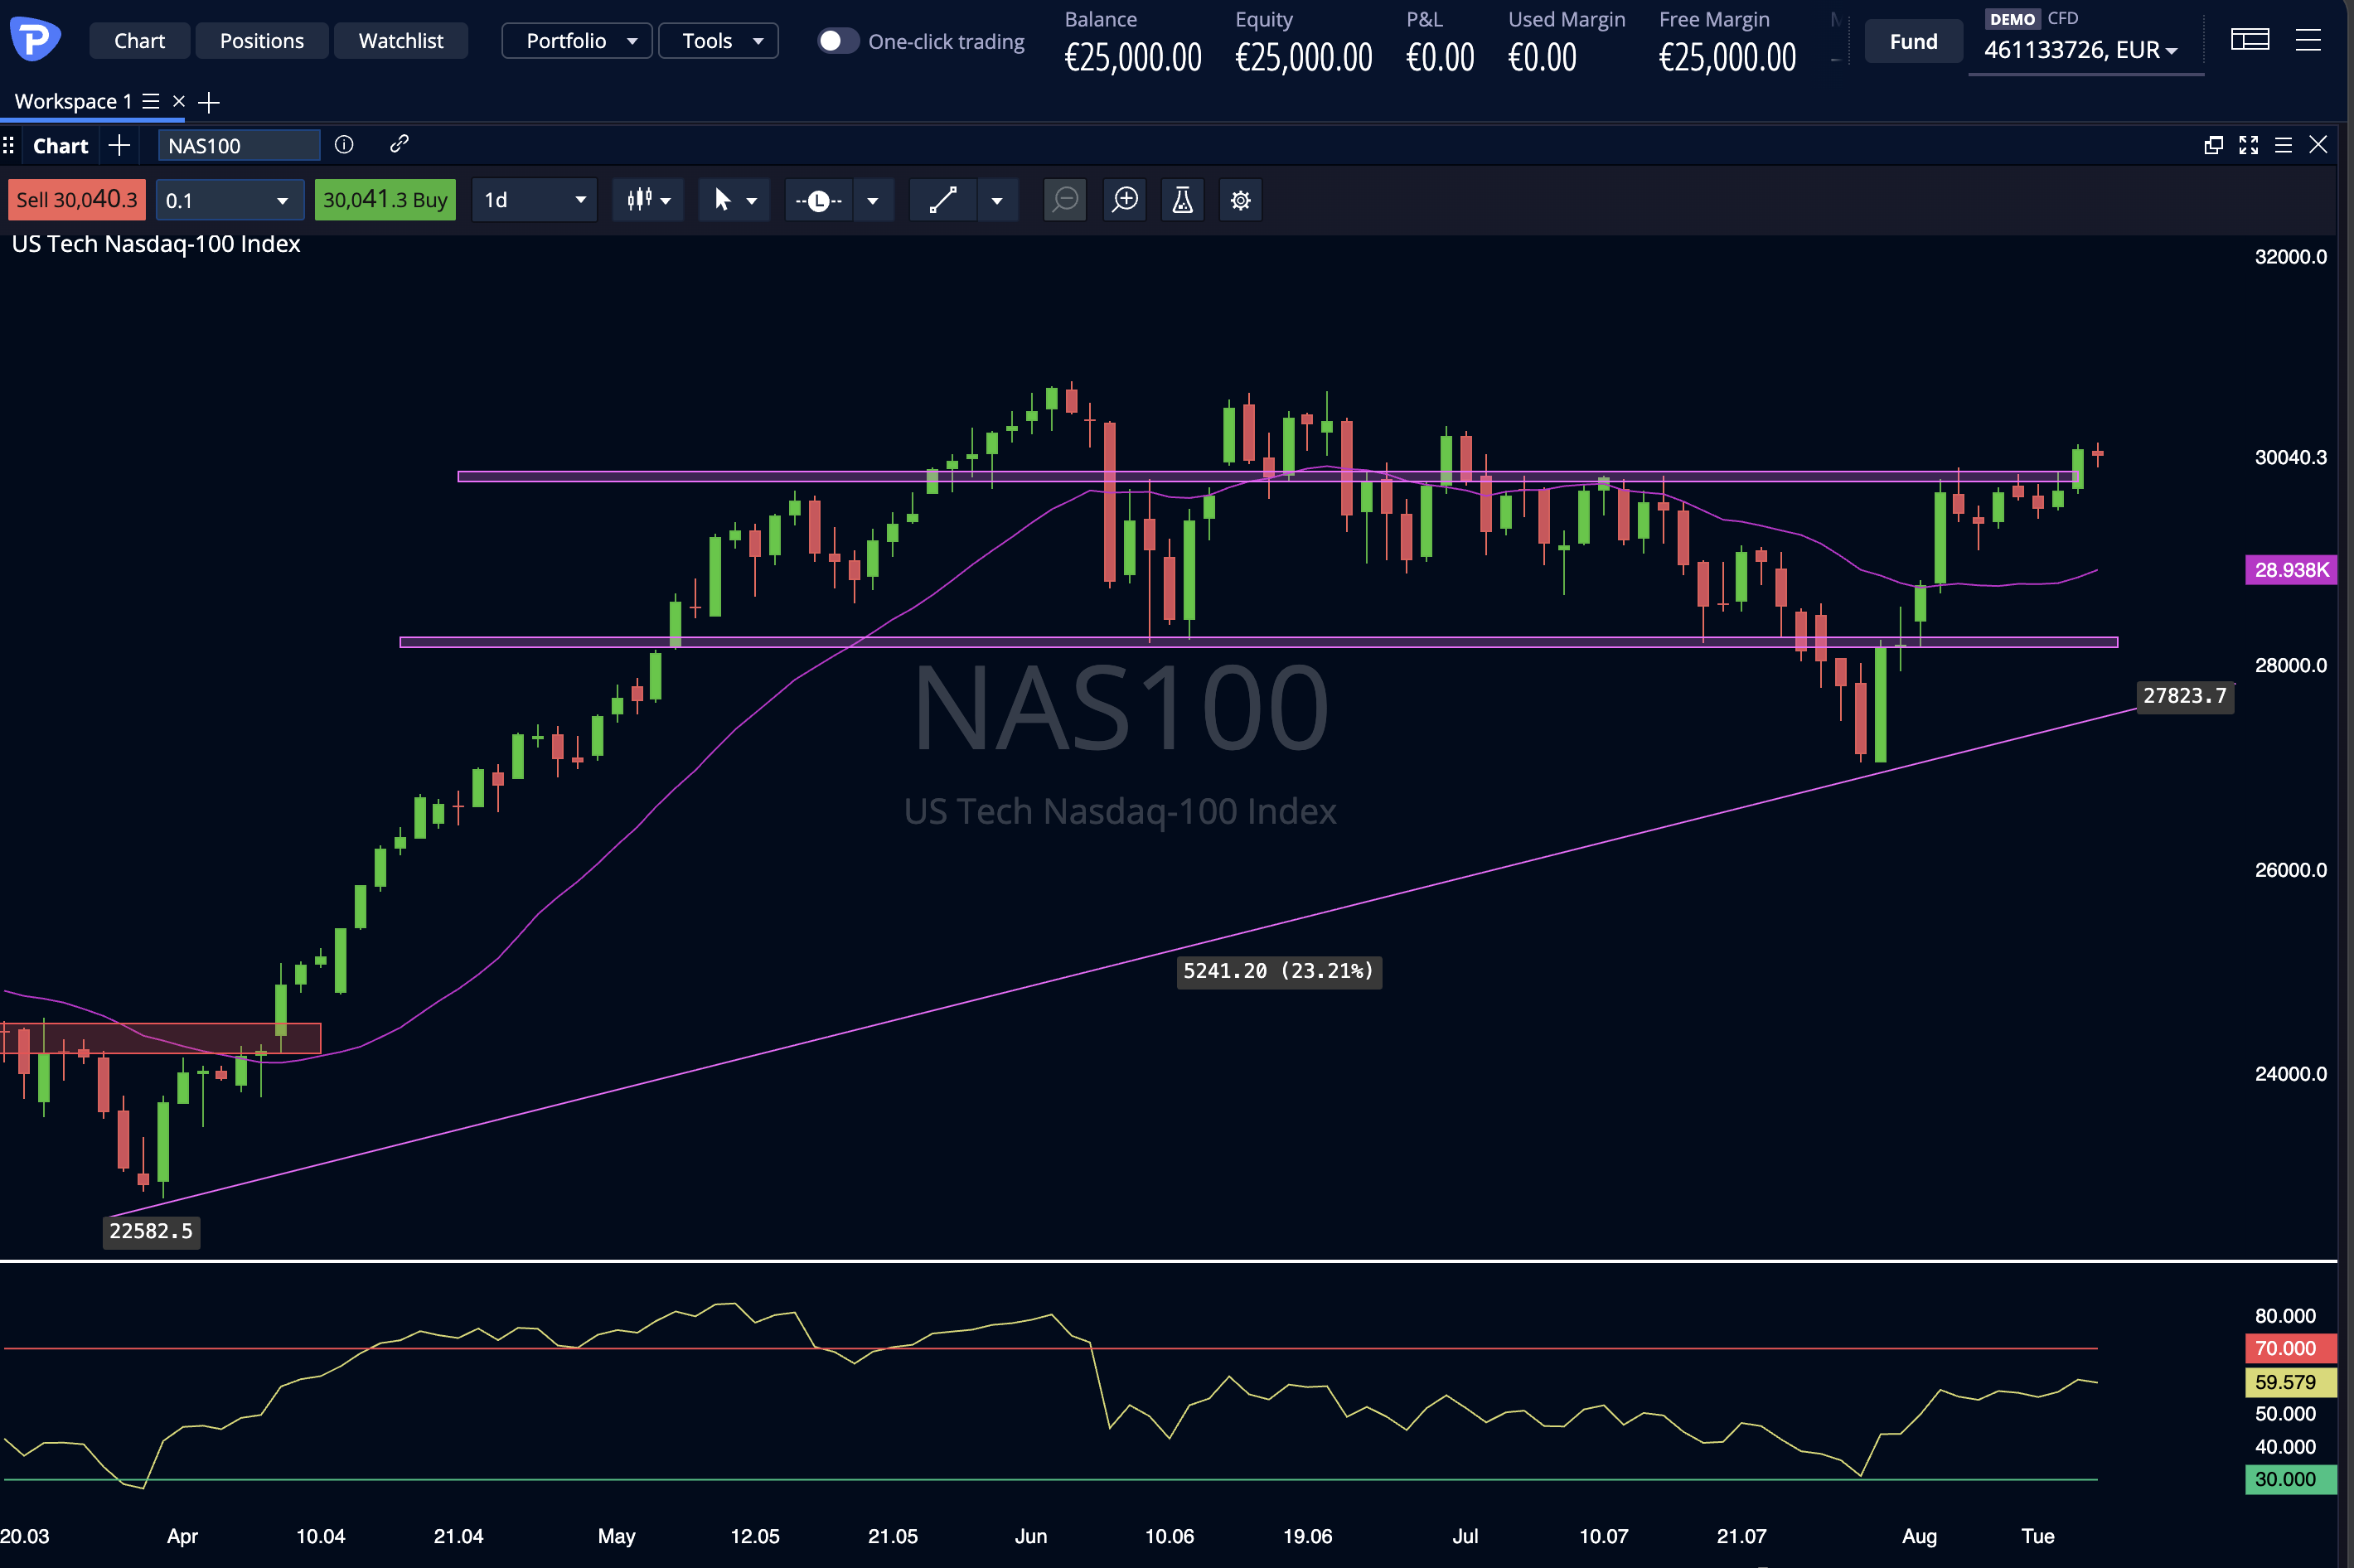
Task: Click the Pepperstone logo icon
Action: coord(35,40)
